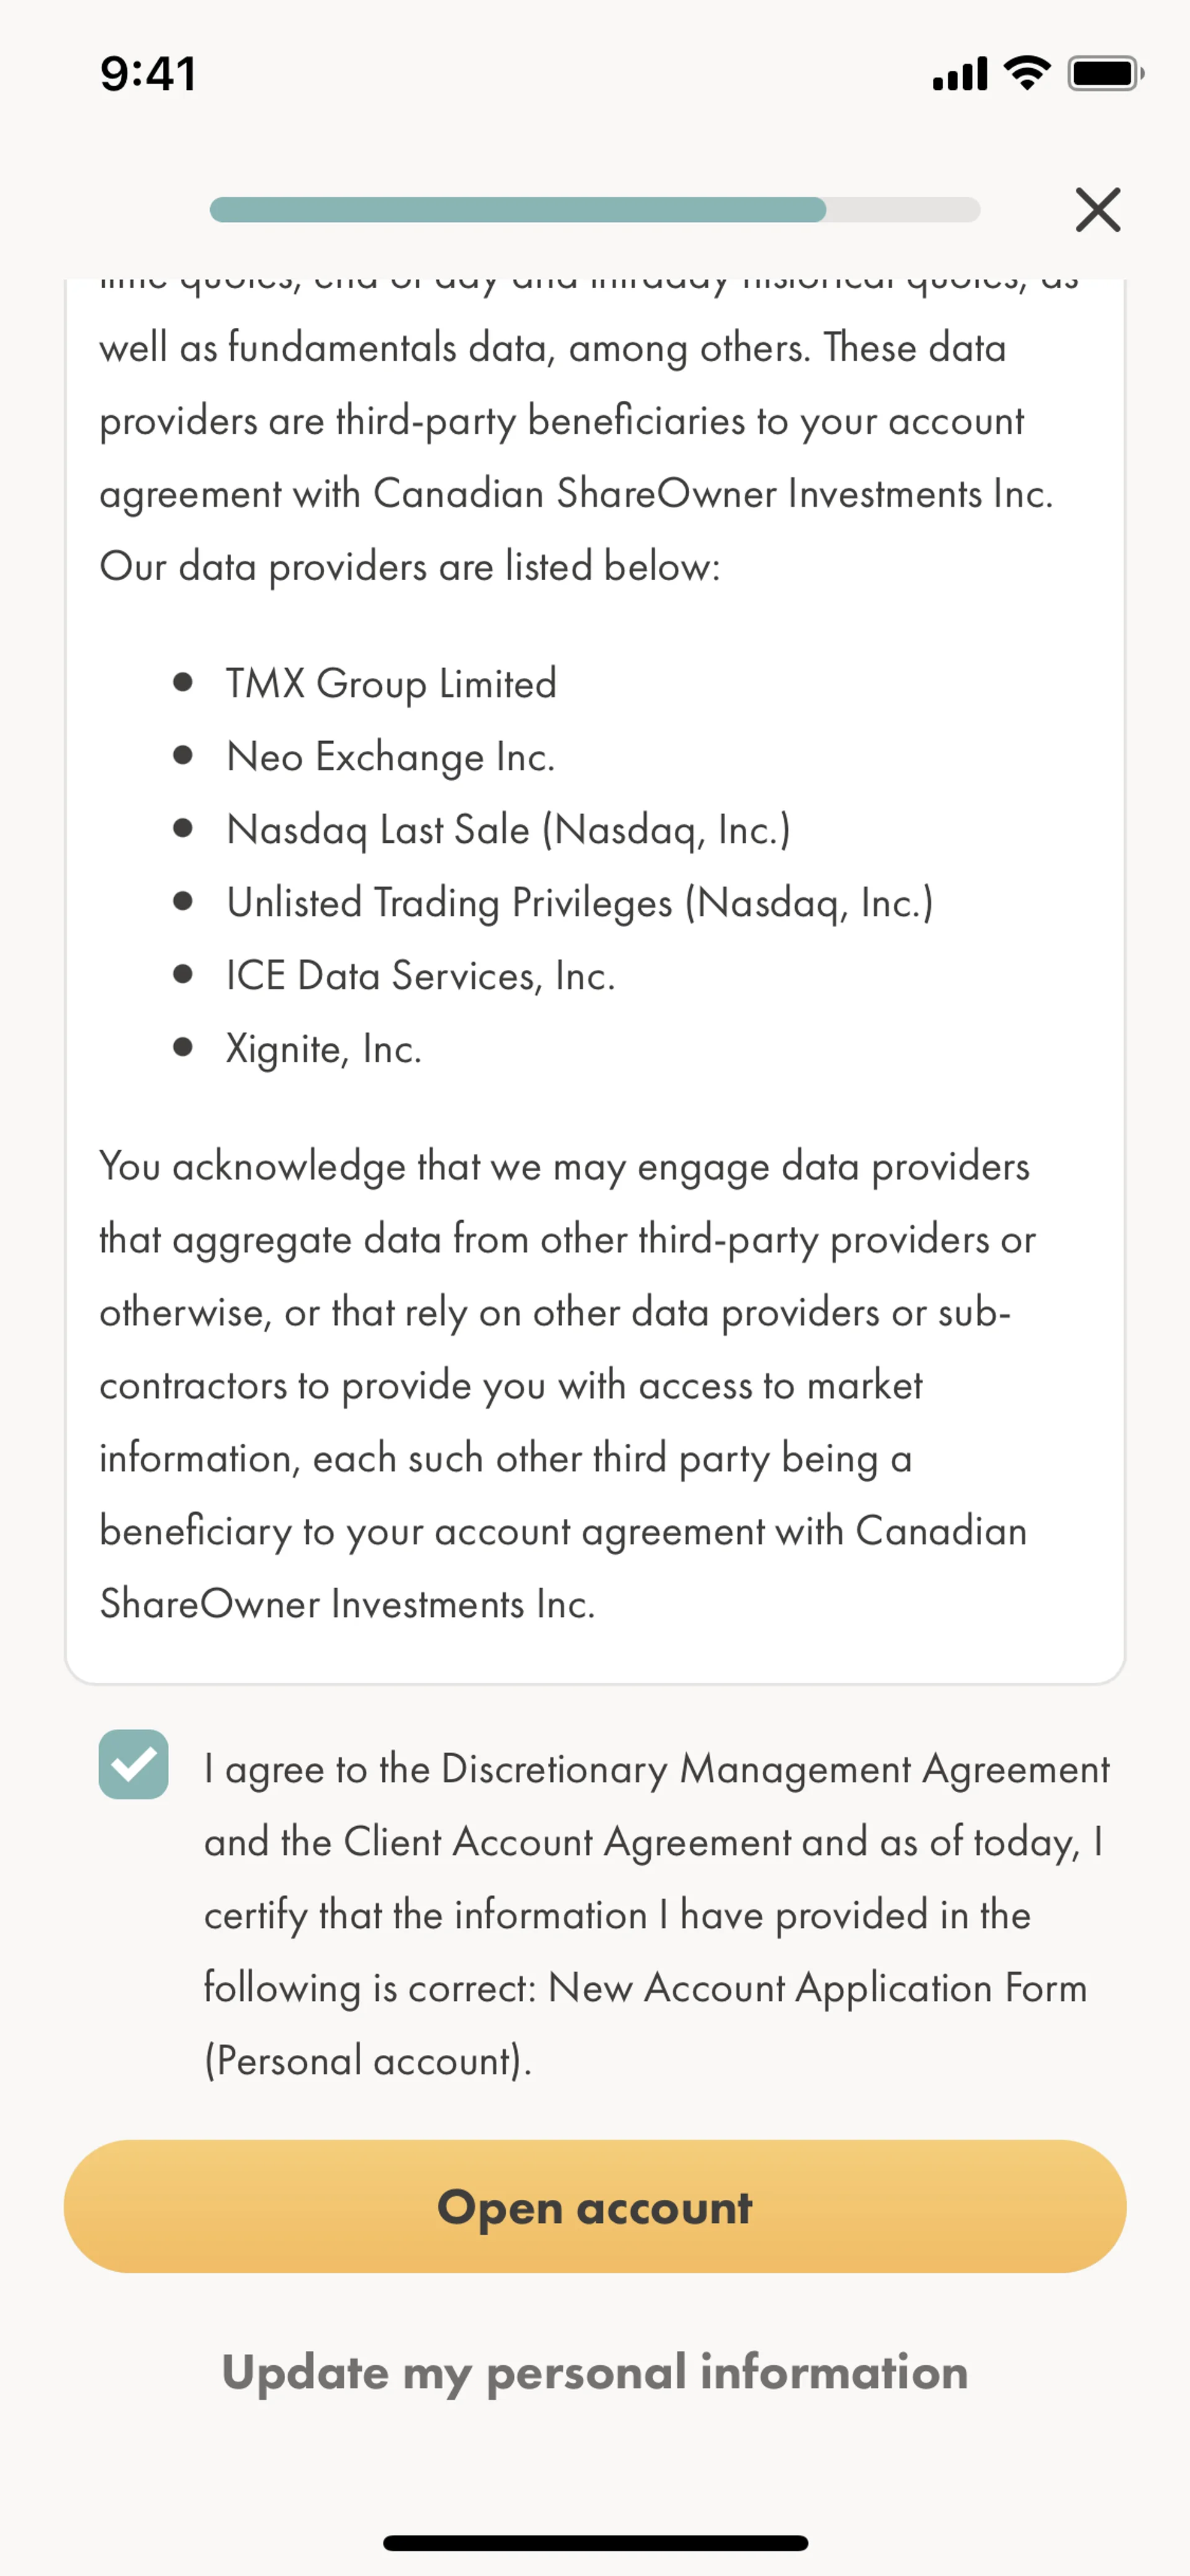The height and width of the screenshot is (2576, 1190).
Task: Select TMX Group Limited list entry
Action: point(391,684)
